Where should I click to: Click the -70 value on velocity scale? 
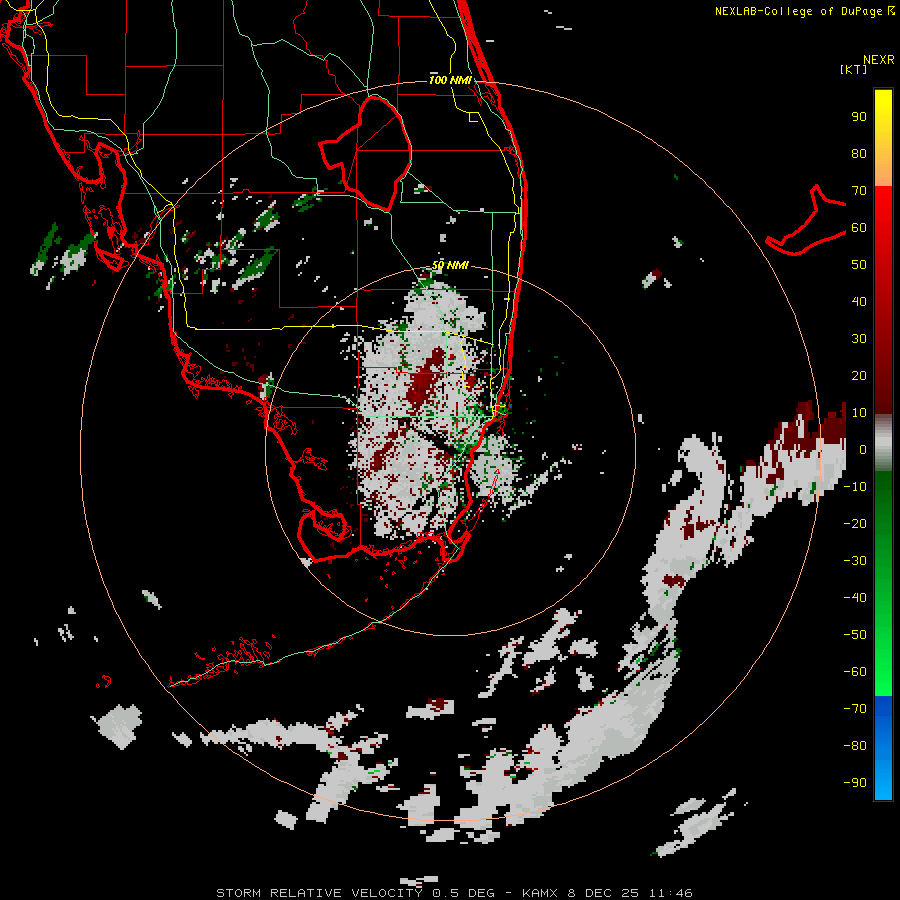point(855,709)
